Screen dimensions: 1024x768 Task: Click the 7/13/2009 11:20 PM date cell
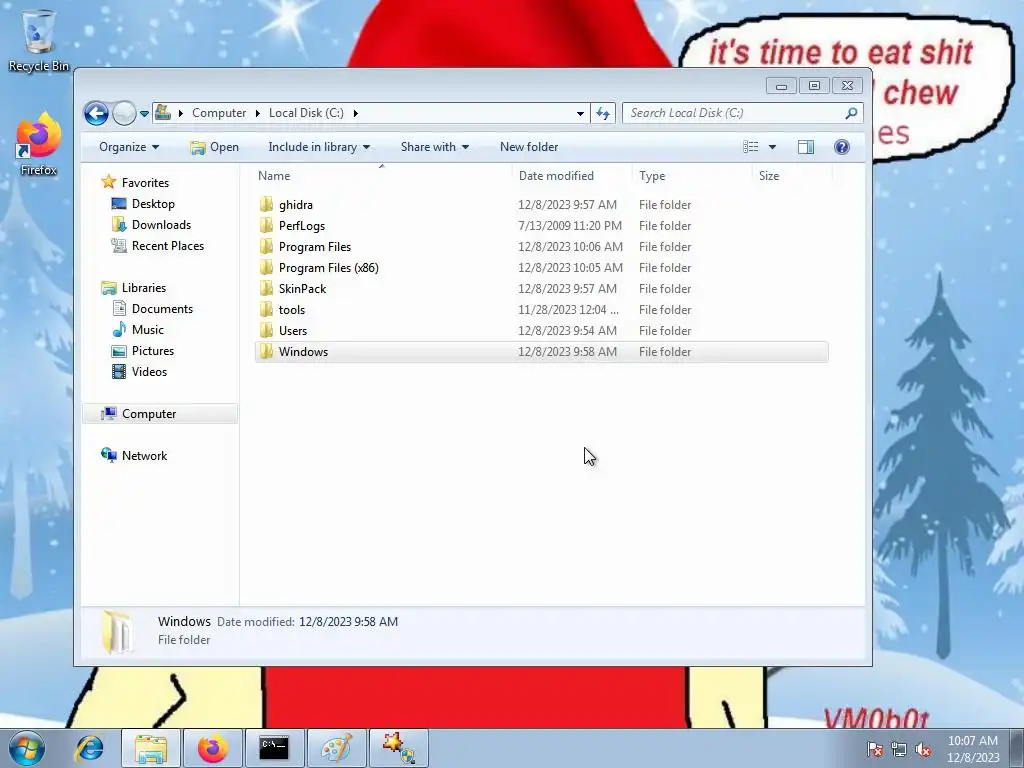[x=569, y=226]
